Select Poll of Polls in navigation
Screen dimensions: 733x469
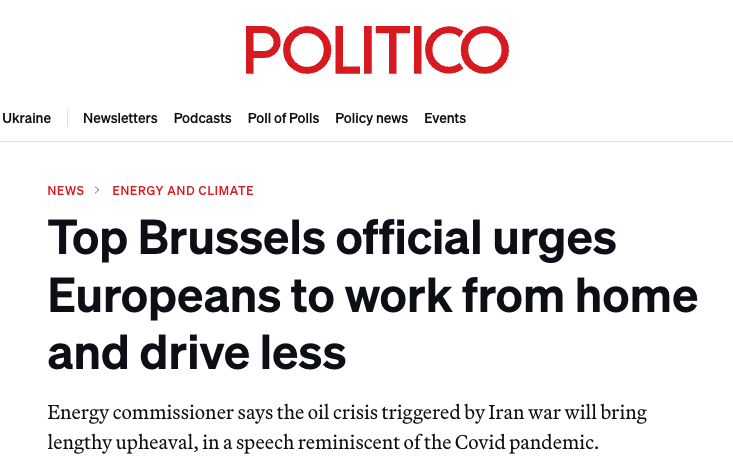click(x=283, y=118)
